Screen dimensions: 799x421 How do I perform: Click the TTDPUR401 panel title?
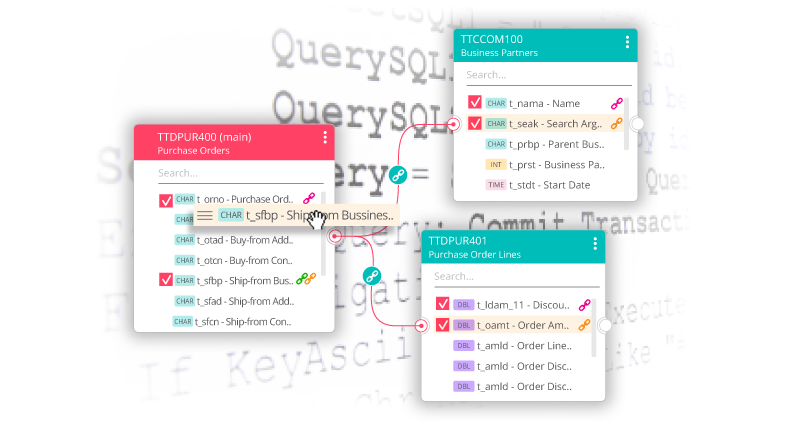(x=458, y=241)
